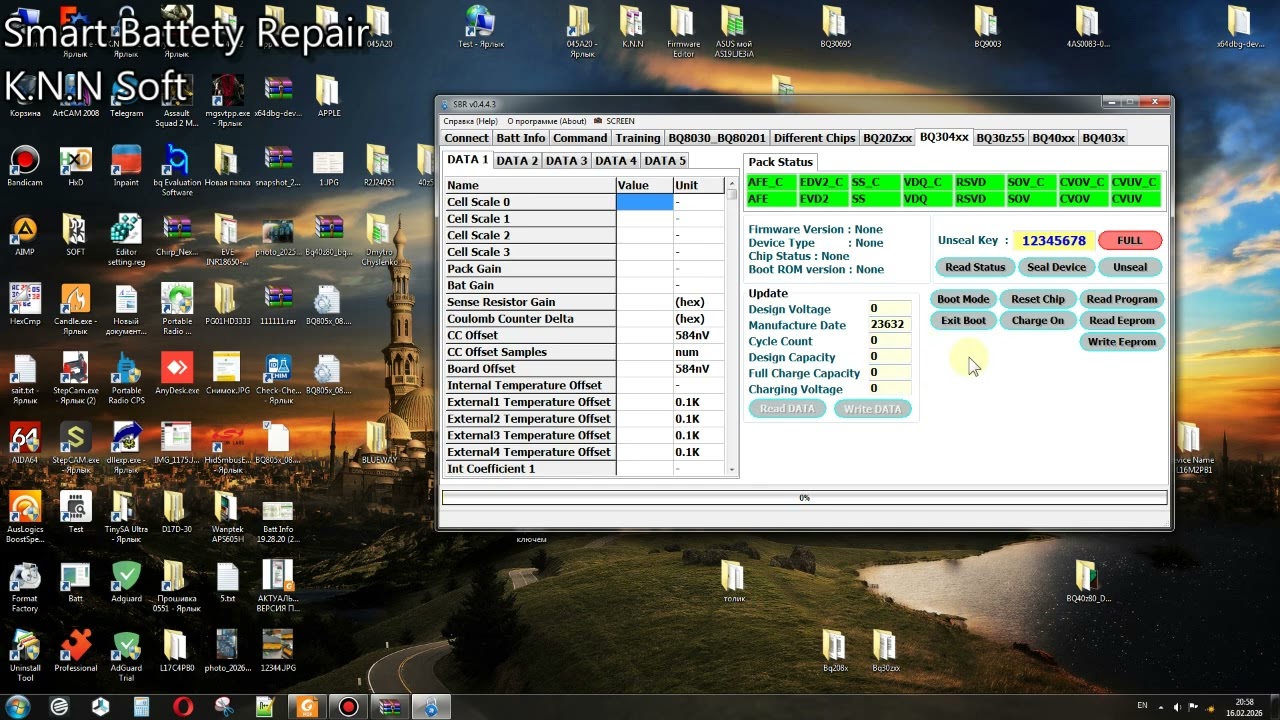Open the Command tab
Screen dimensions: 1280x720
tap(580, 138)
